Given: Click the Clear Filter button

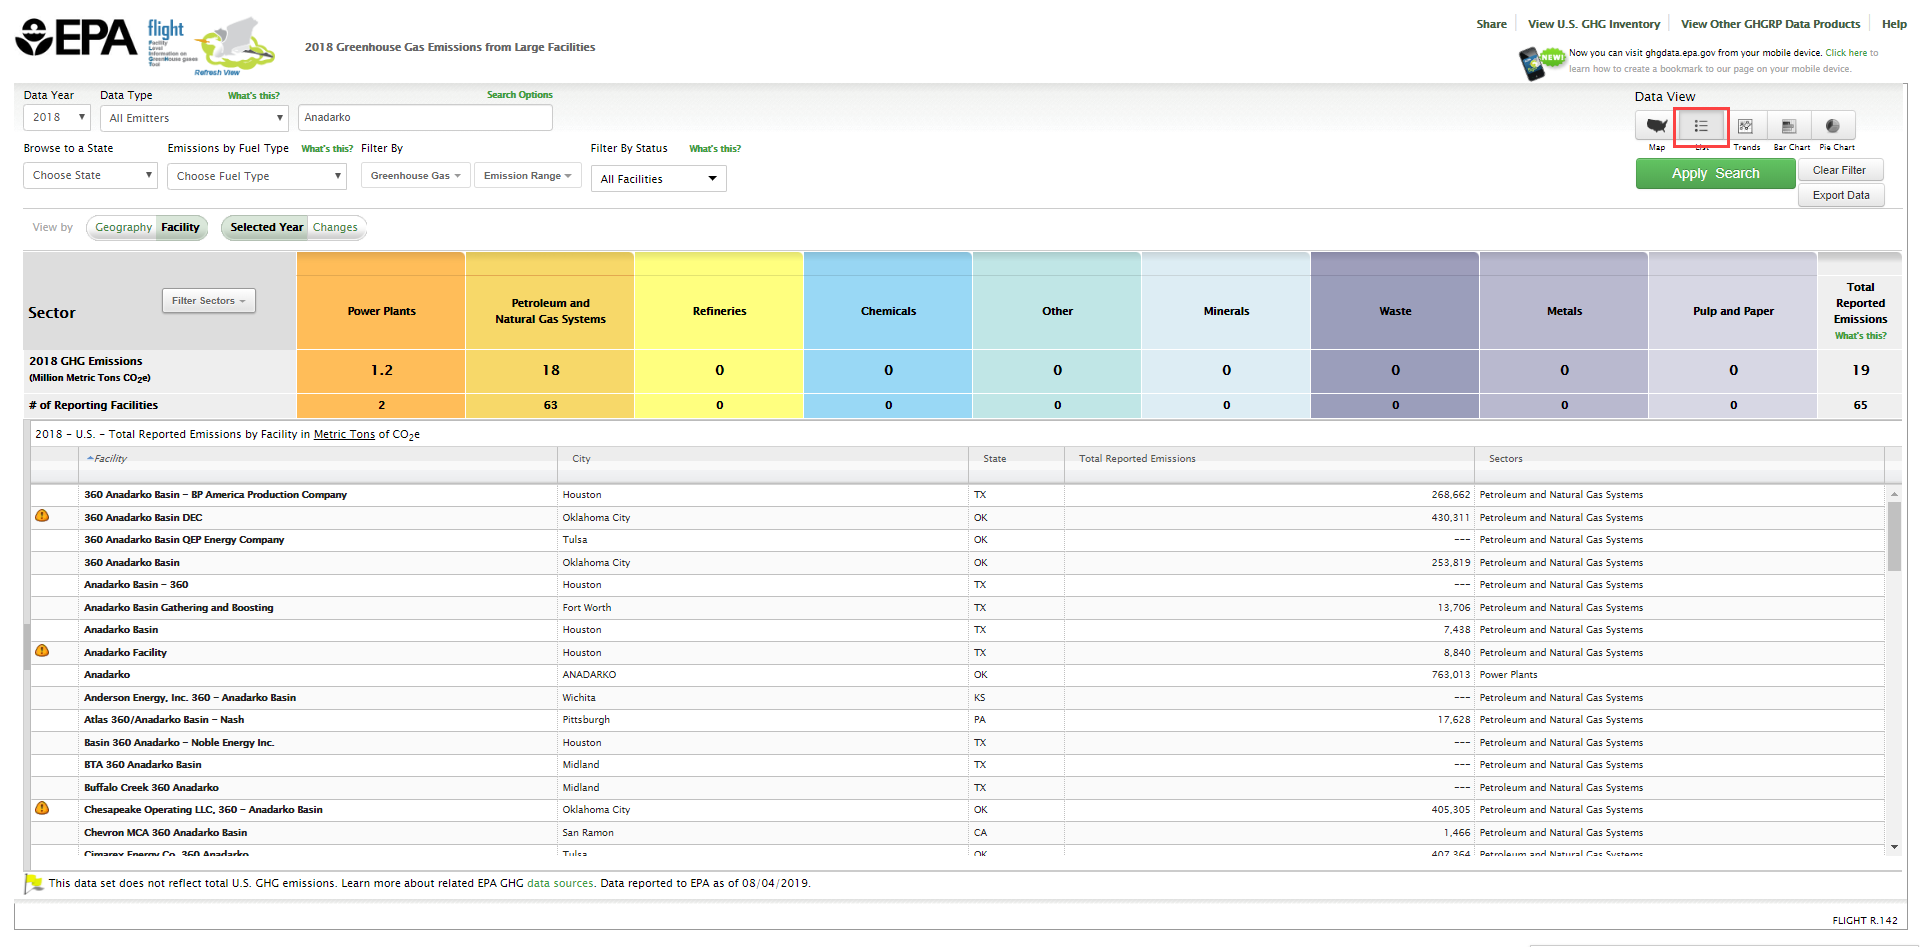Looking at the screenshot, I should click(x=1839, y=170).
